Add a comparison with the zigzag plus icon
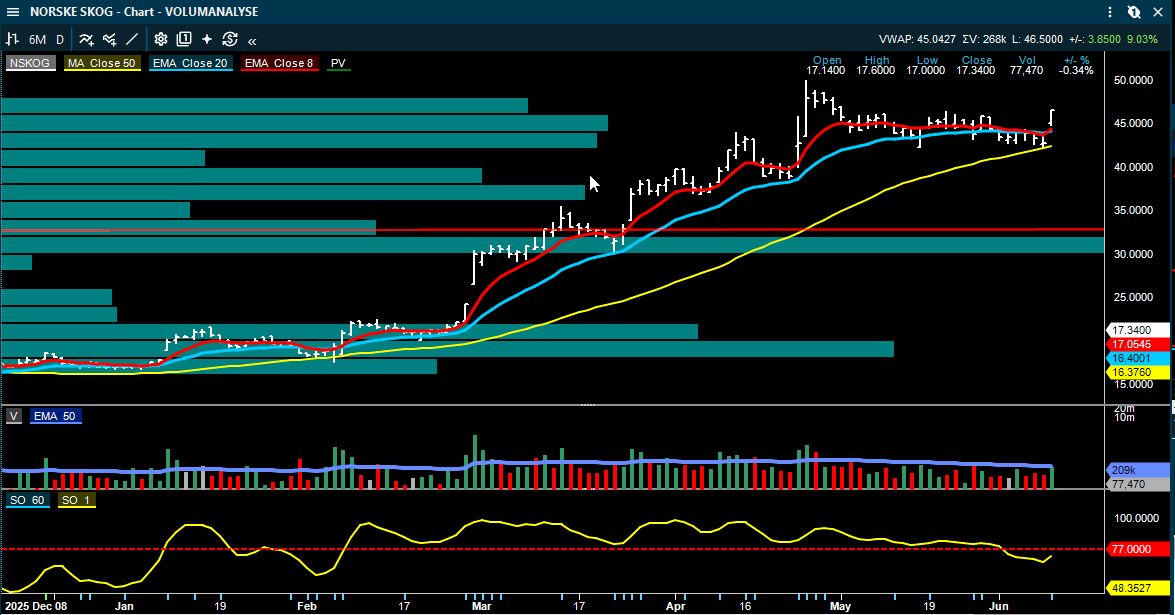 (x=110, y=39)
